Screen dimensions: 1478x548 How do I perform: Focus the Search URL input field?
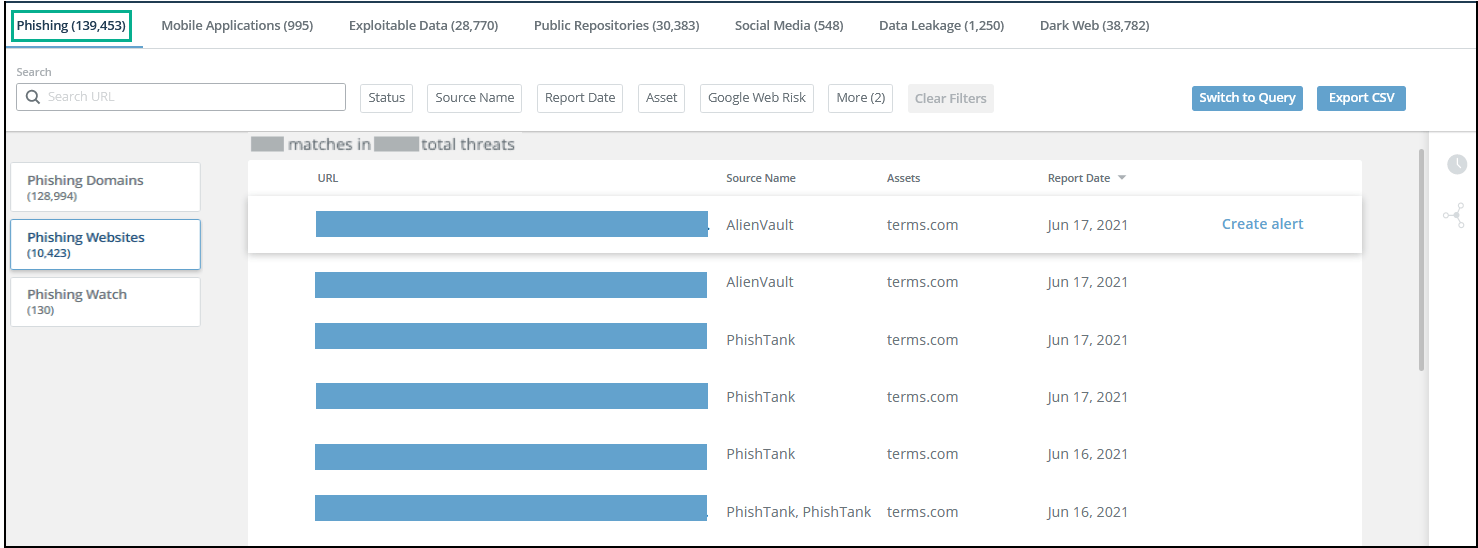coord(190,97)
